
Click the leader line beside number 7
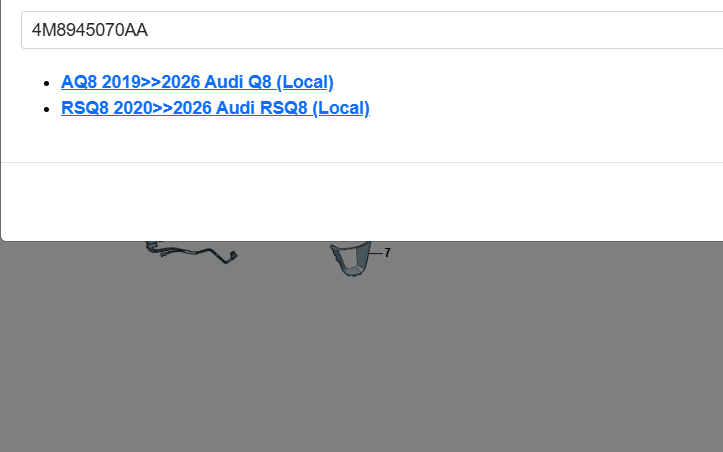point(376,253)
